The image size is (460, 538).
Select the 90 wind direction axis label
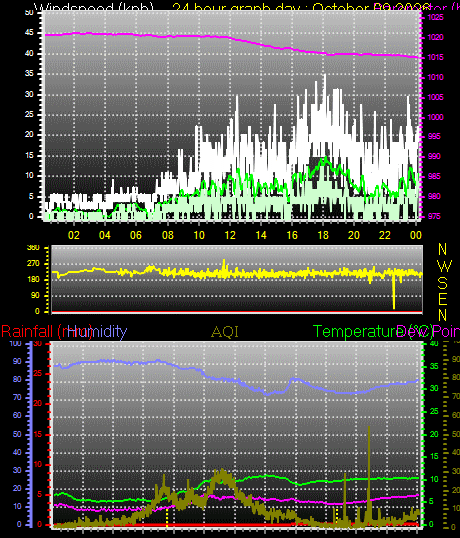(x=35, y=295)
